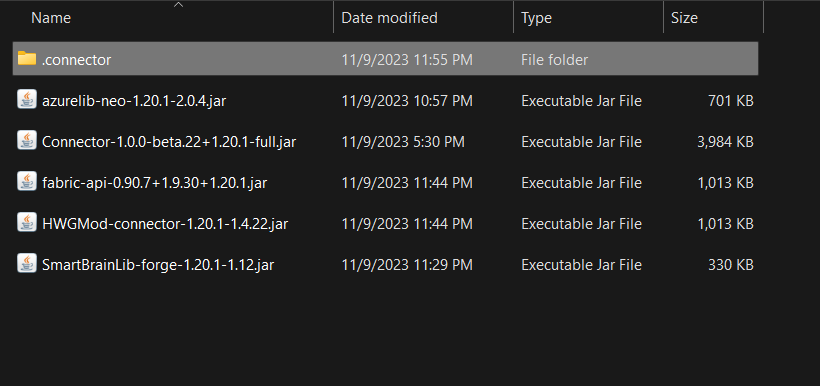Click the HWGMod-connector jar file icon
Viewport: 820px width, 386px height.
pos(27,223)
